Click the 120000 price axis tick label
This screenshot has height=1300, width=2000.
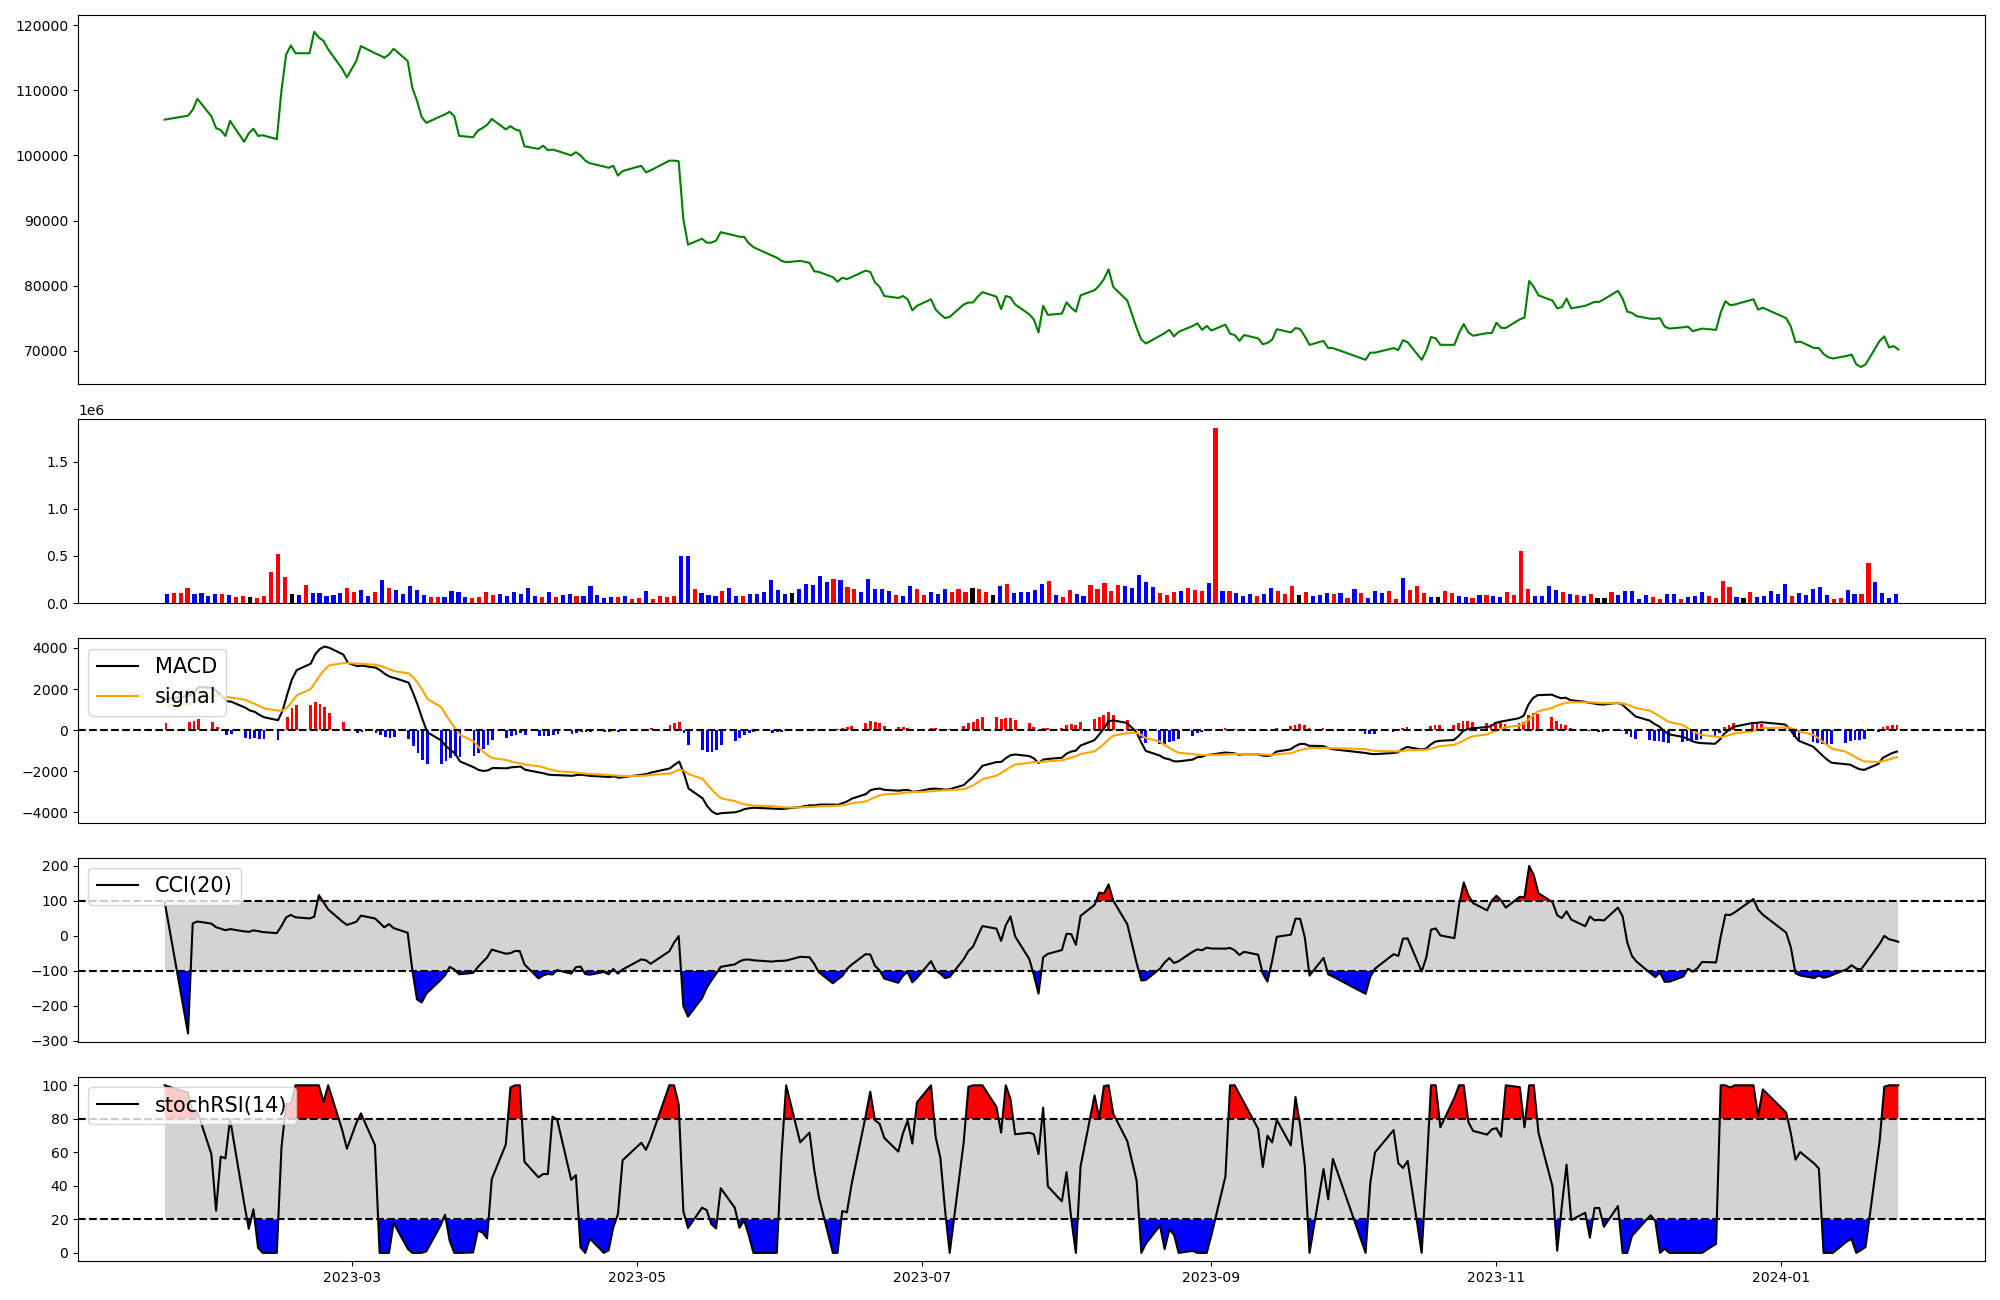click(42, 26)
